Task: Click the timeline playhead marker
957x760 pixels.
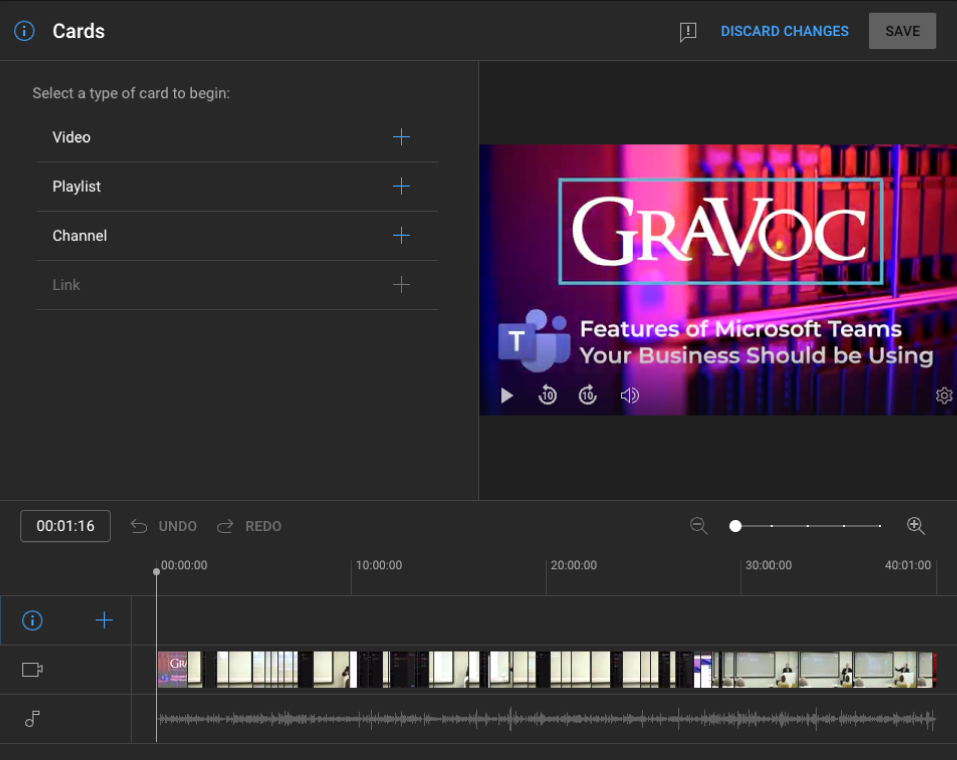Action: [156, 571]
